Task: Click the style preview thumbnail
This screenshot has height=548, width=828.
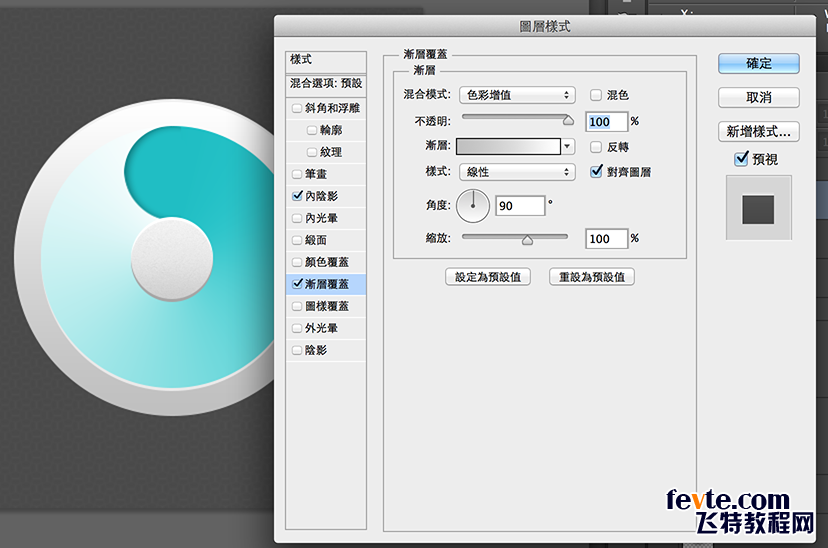Action: pyautogui.click(x=758, y=208)
